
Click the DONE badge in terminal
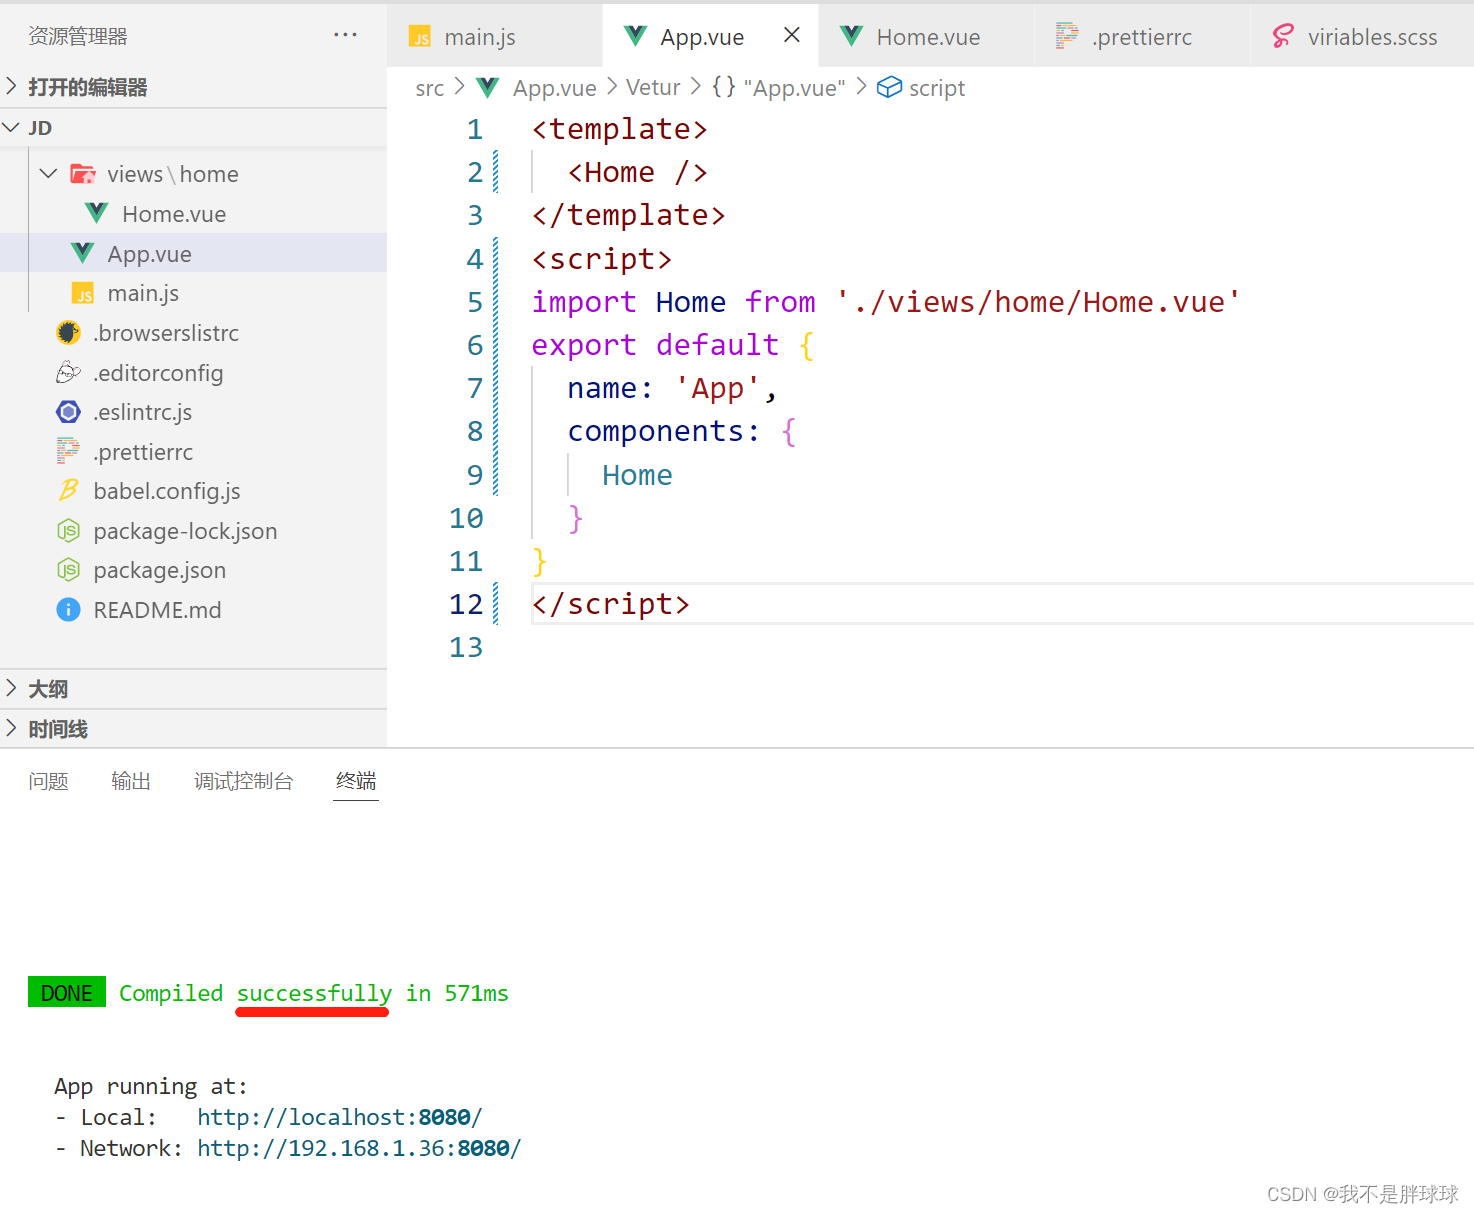pos(67,992)
